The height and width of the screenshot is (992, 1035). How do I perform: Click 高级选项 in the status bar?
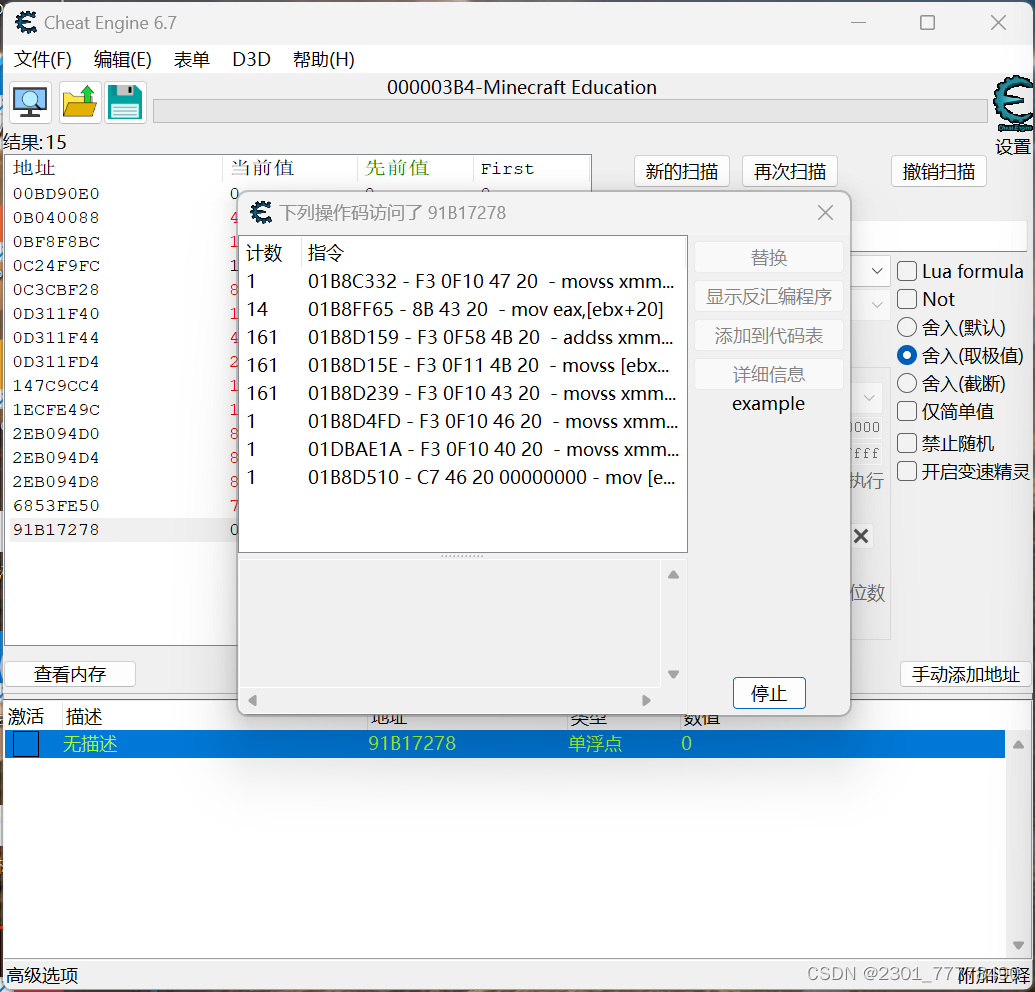[x=42, y=975]
